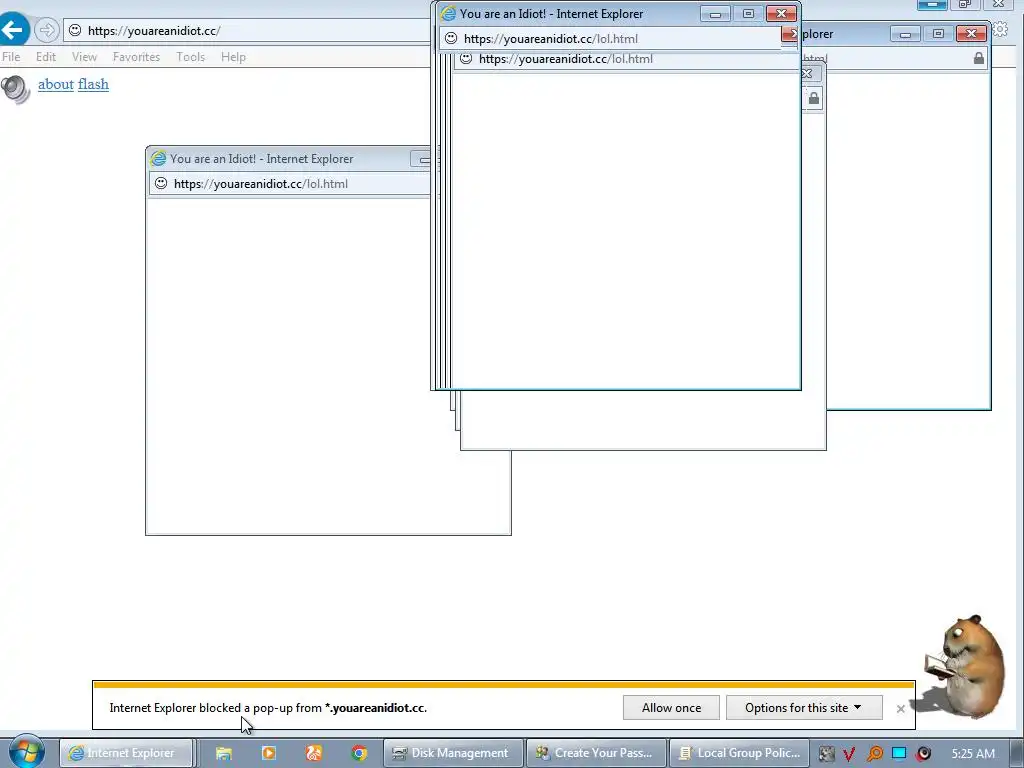The height and width of the screenshot is (768, 1024).
Task: Close the right-side Explorer popup window
Action: (971, 34)
